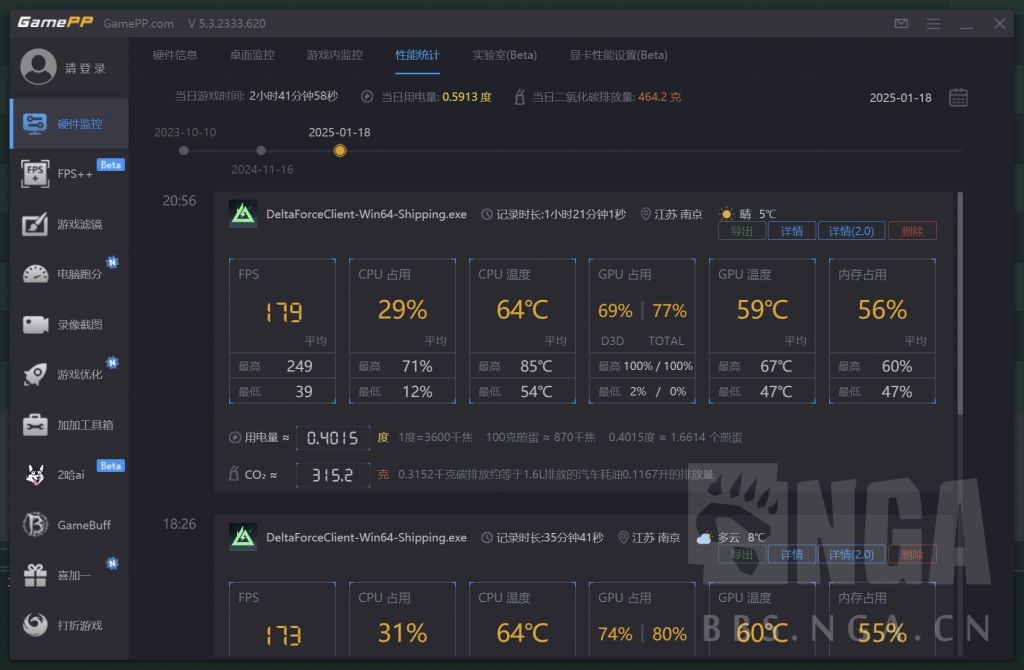Open 详情(2.0) for the 20:56 session

851,231
